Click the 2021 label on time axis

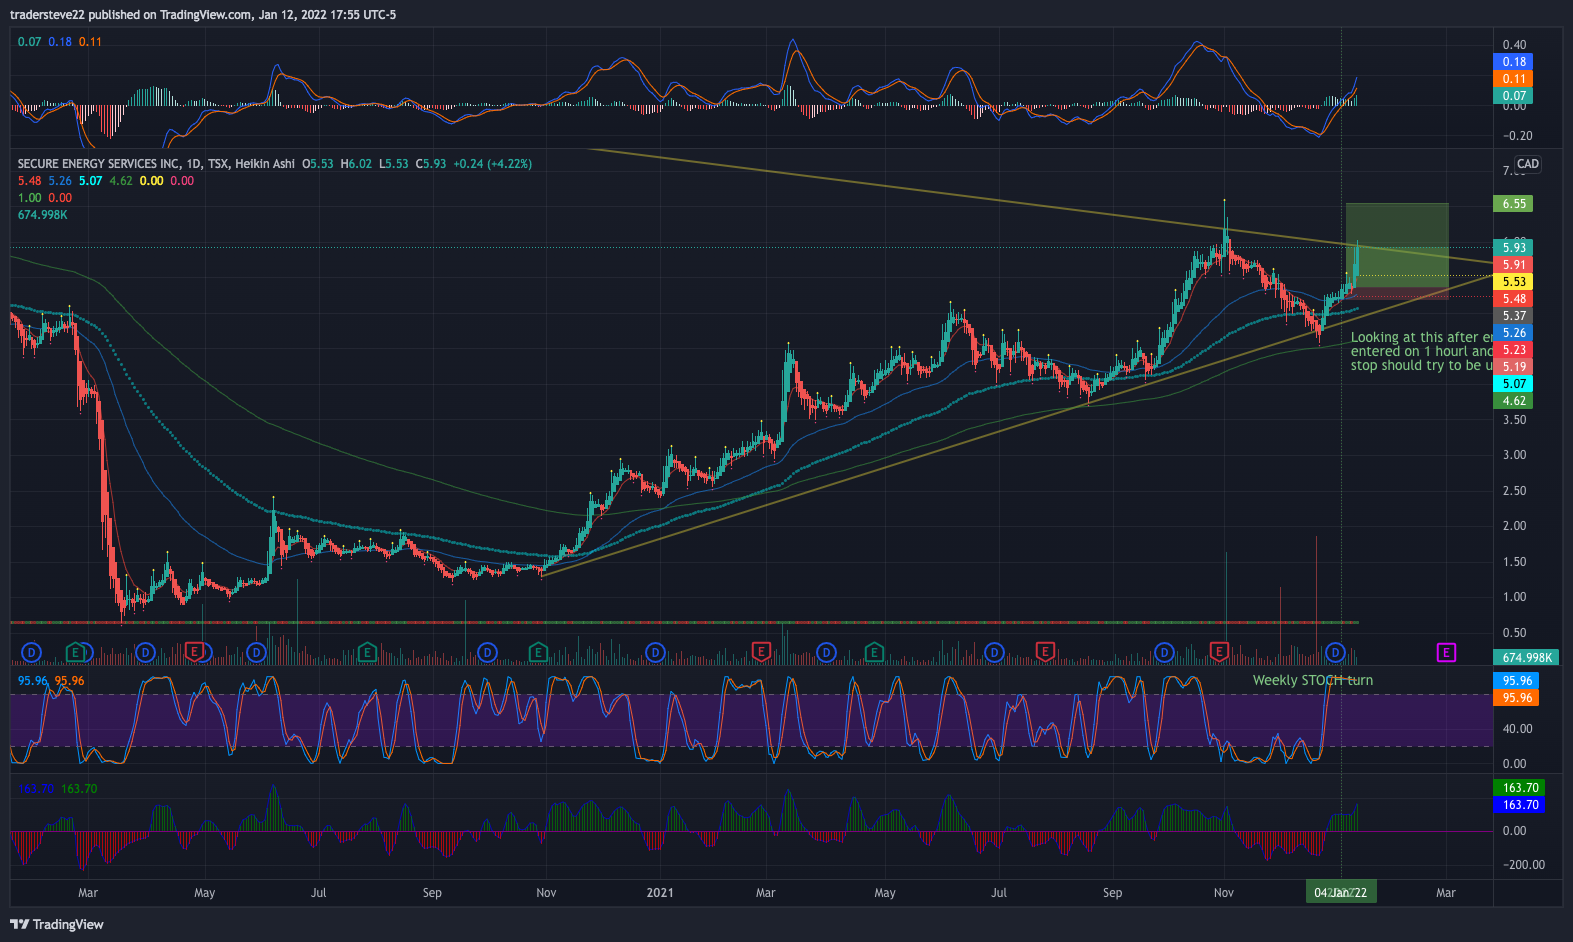[660, 893]
